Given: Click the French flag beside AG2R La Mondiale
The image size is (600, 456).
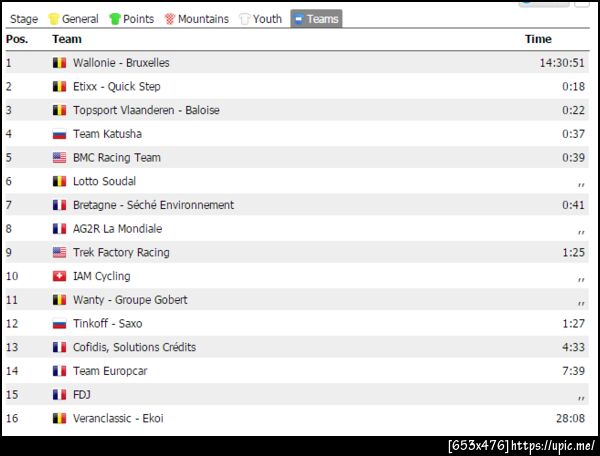Looking at the screenshot, I should pos(59,229).
